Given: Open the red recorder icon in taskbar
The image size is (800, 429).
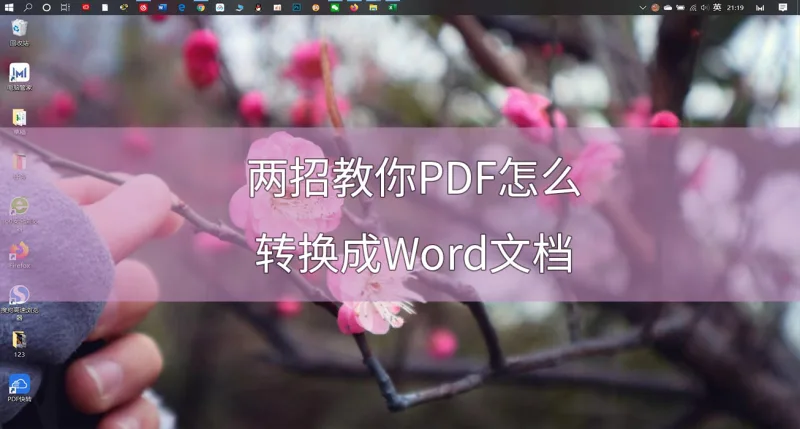Looking at the screenshot, I should point(86,8).
